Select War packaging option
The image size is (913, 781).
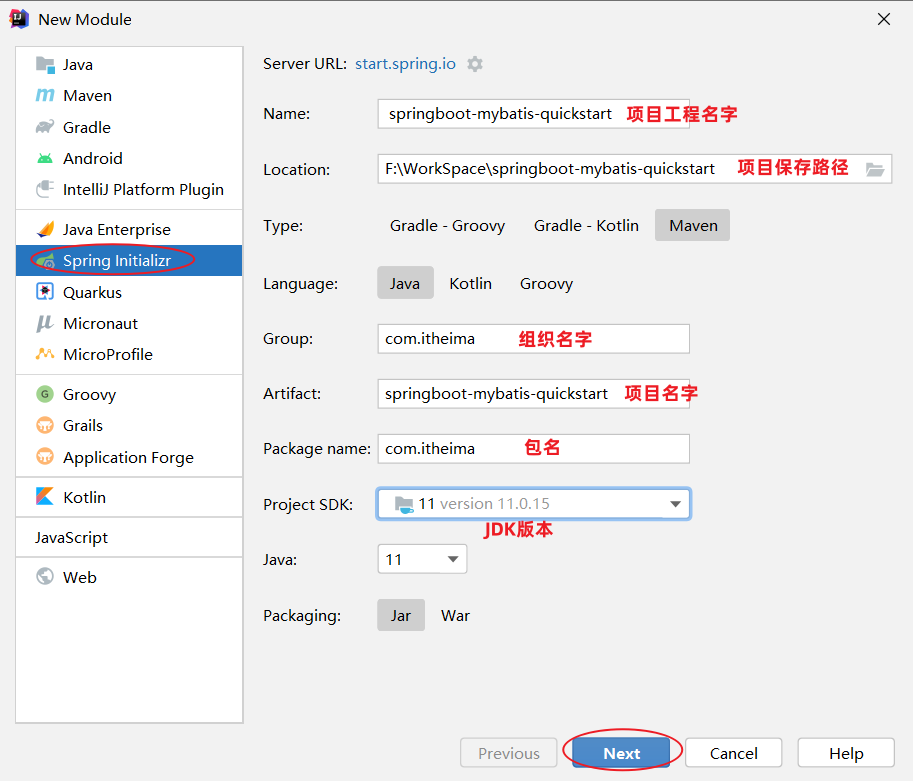coord(455,615)
